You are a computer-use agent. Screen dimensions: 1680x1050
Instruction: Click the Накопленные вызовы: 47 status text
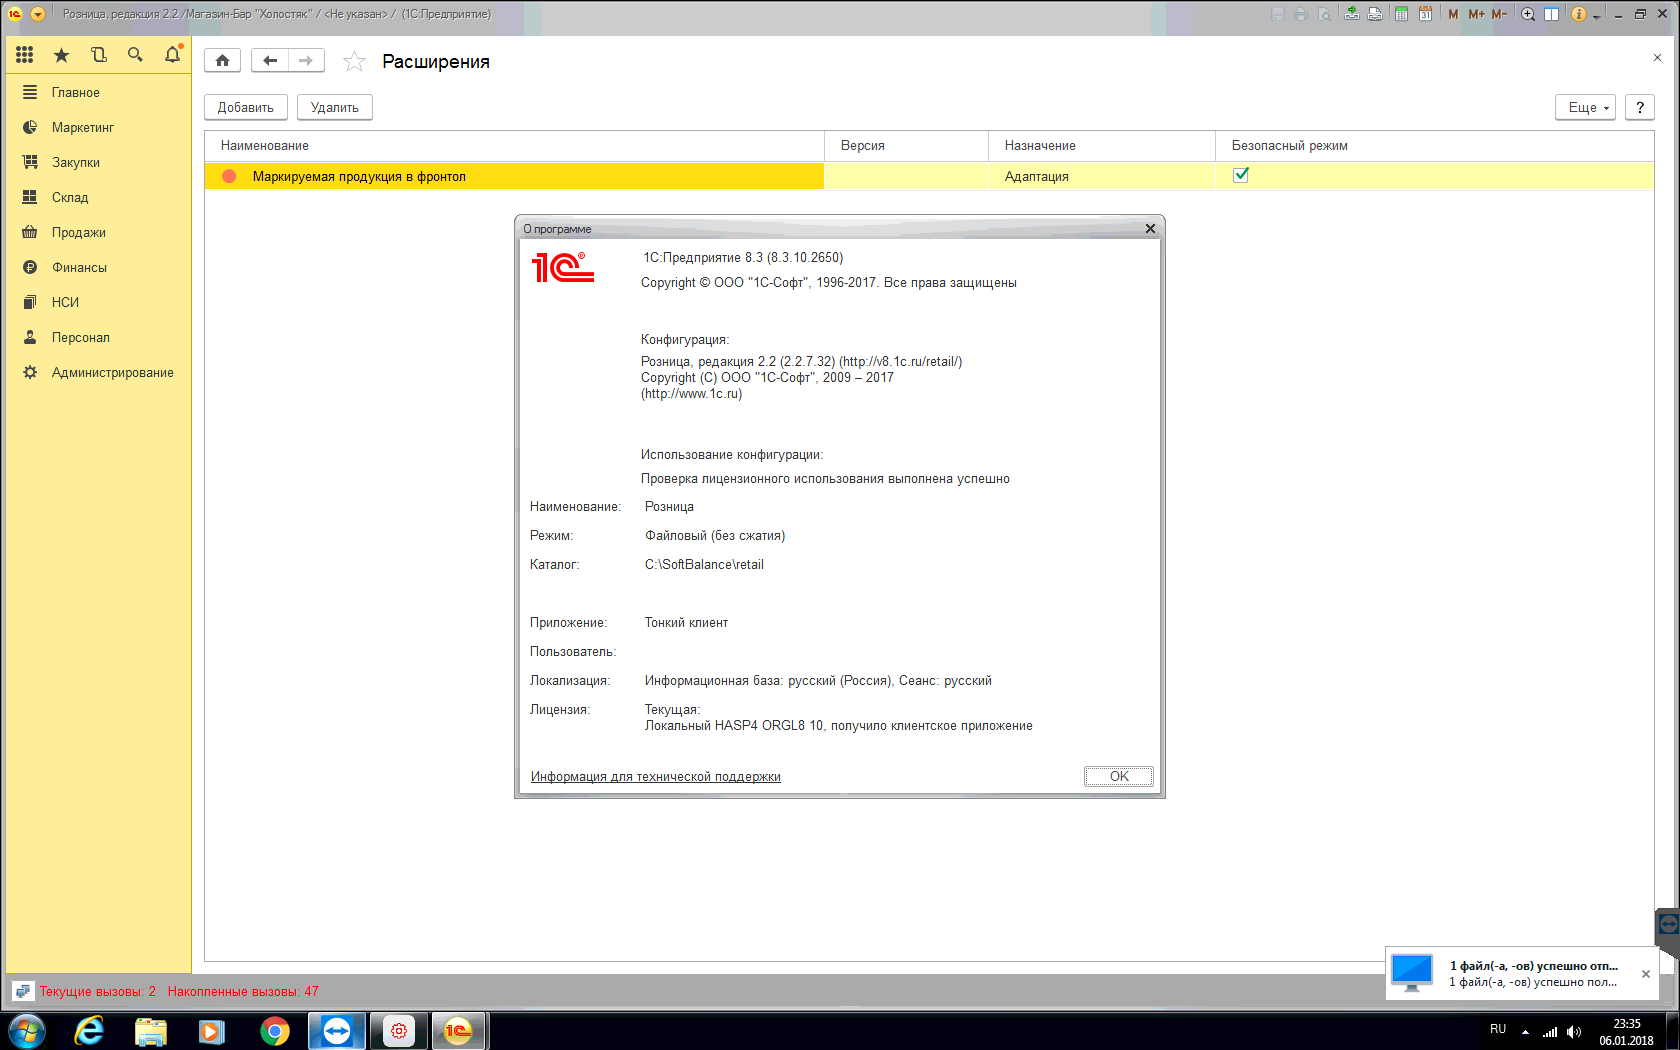point(243,991)
